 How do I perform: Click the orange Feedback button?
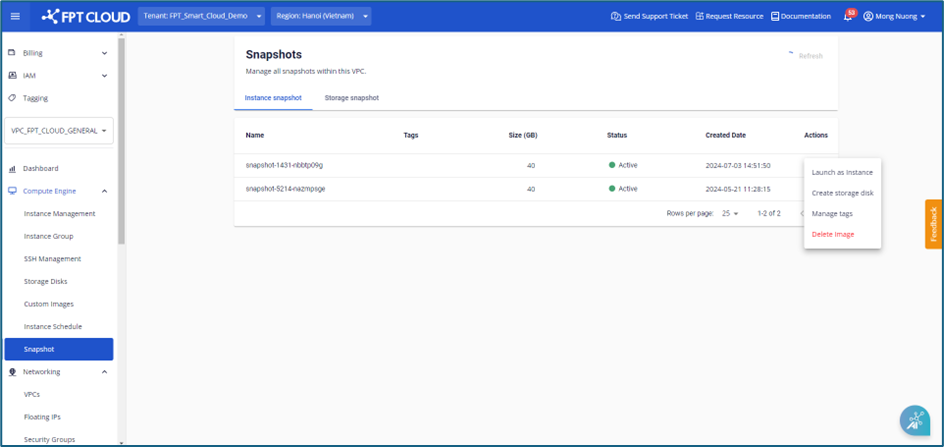(933, 224)
